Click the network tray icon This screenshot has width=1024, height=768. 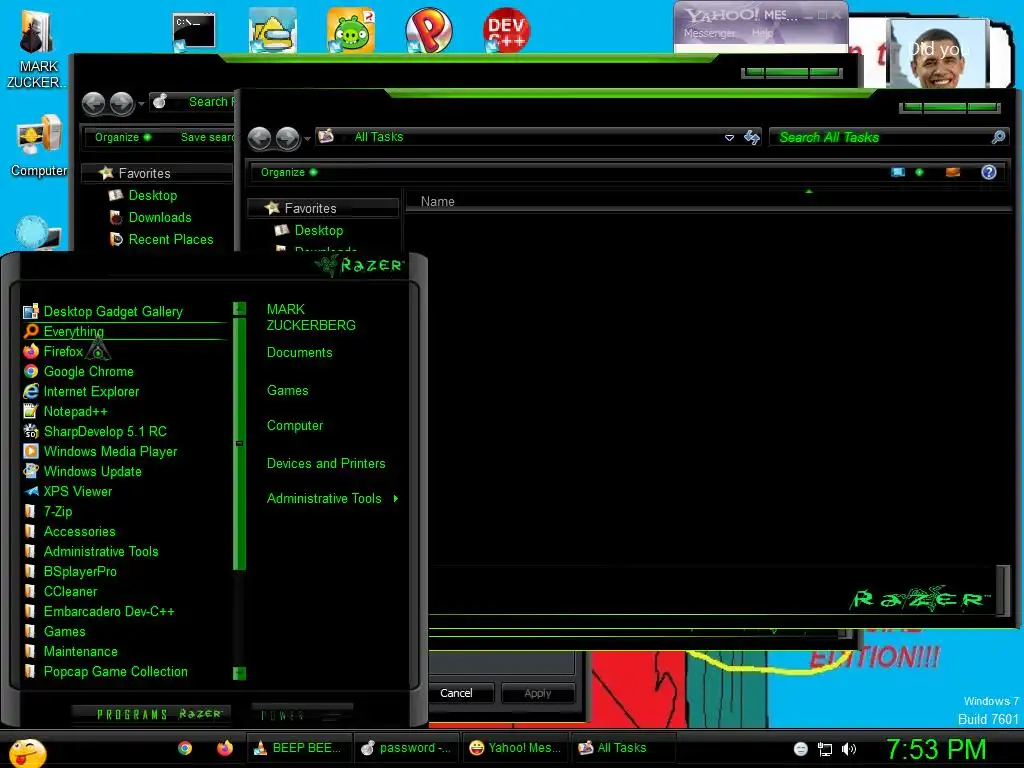pos(825,749)
